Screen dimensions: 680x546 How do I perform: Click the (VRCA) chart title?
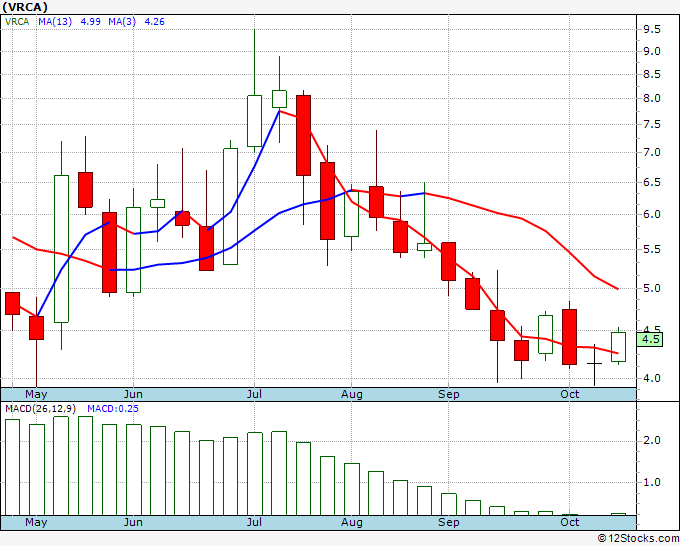[25, 7]
